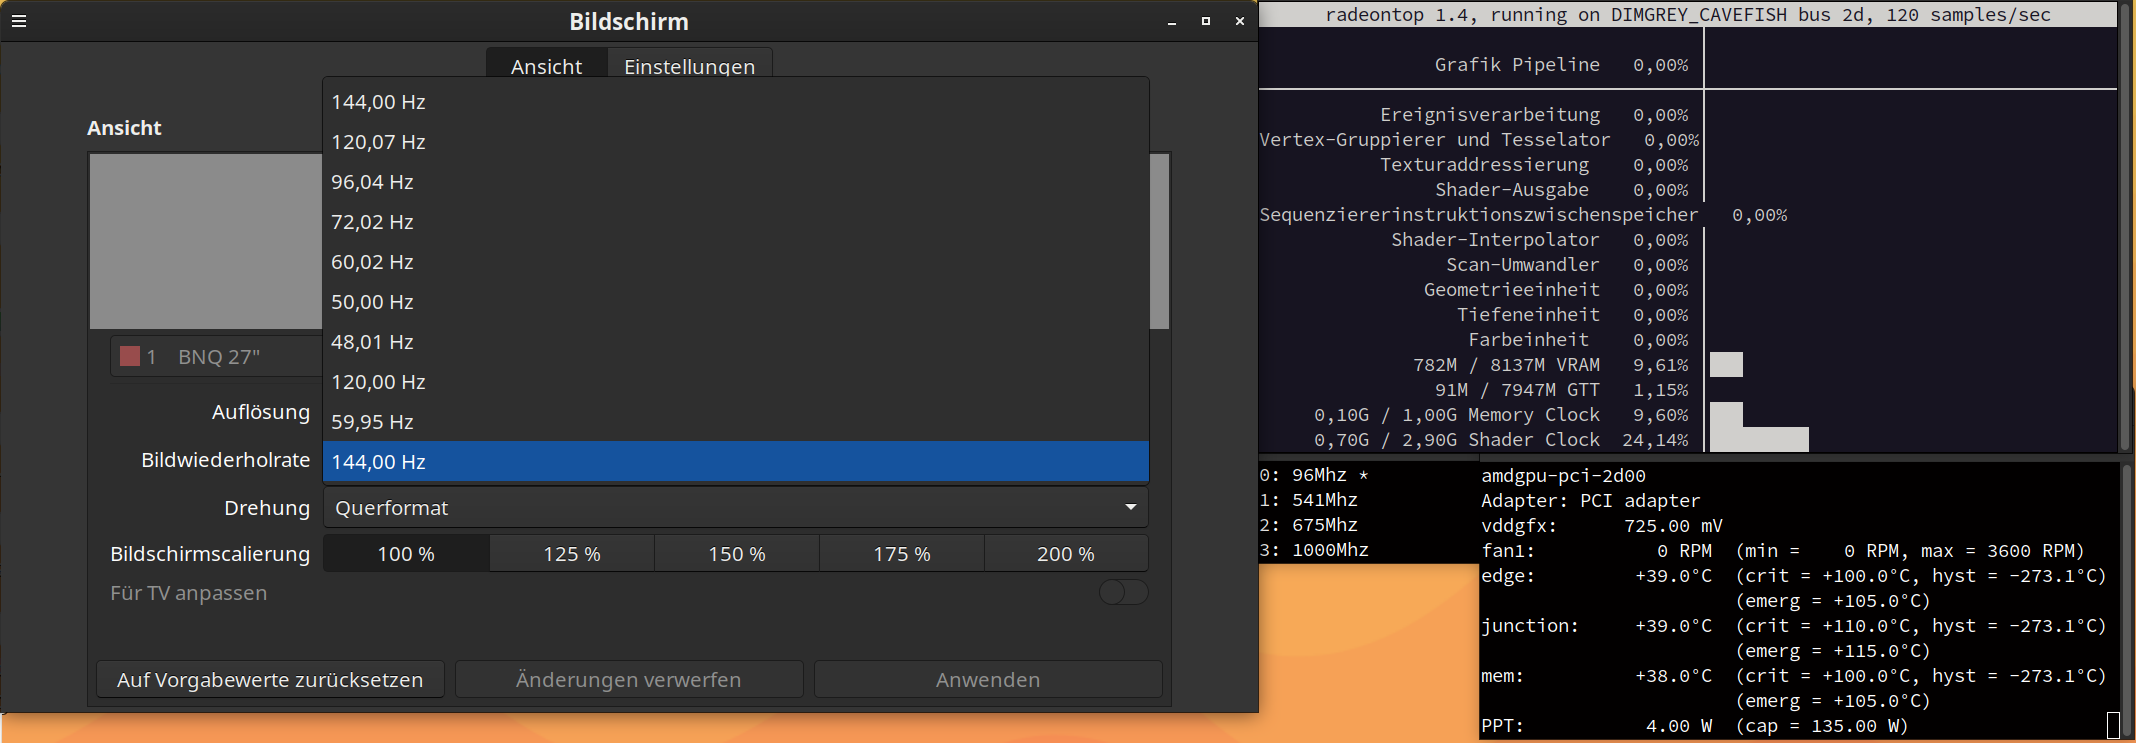Choose 72,02 Hz refresh rate
This screenshot has width=2136, height=743.
pyautogui.click(x=736, y=222)
